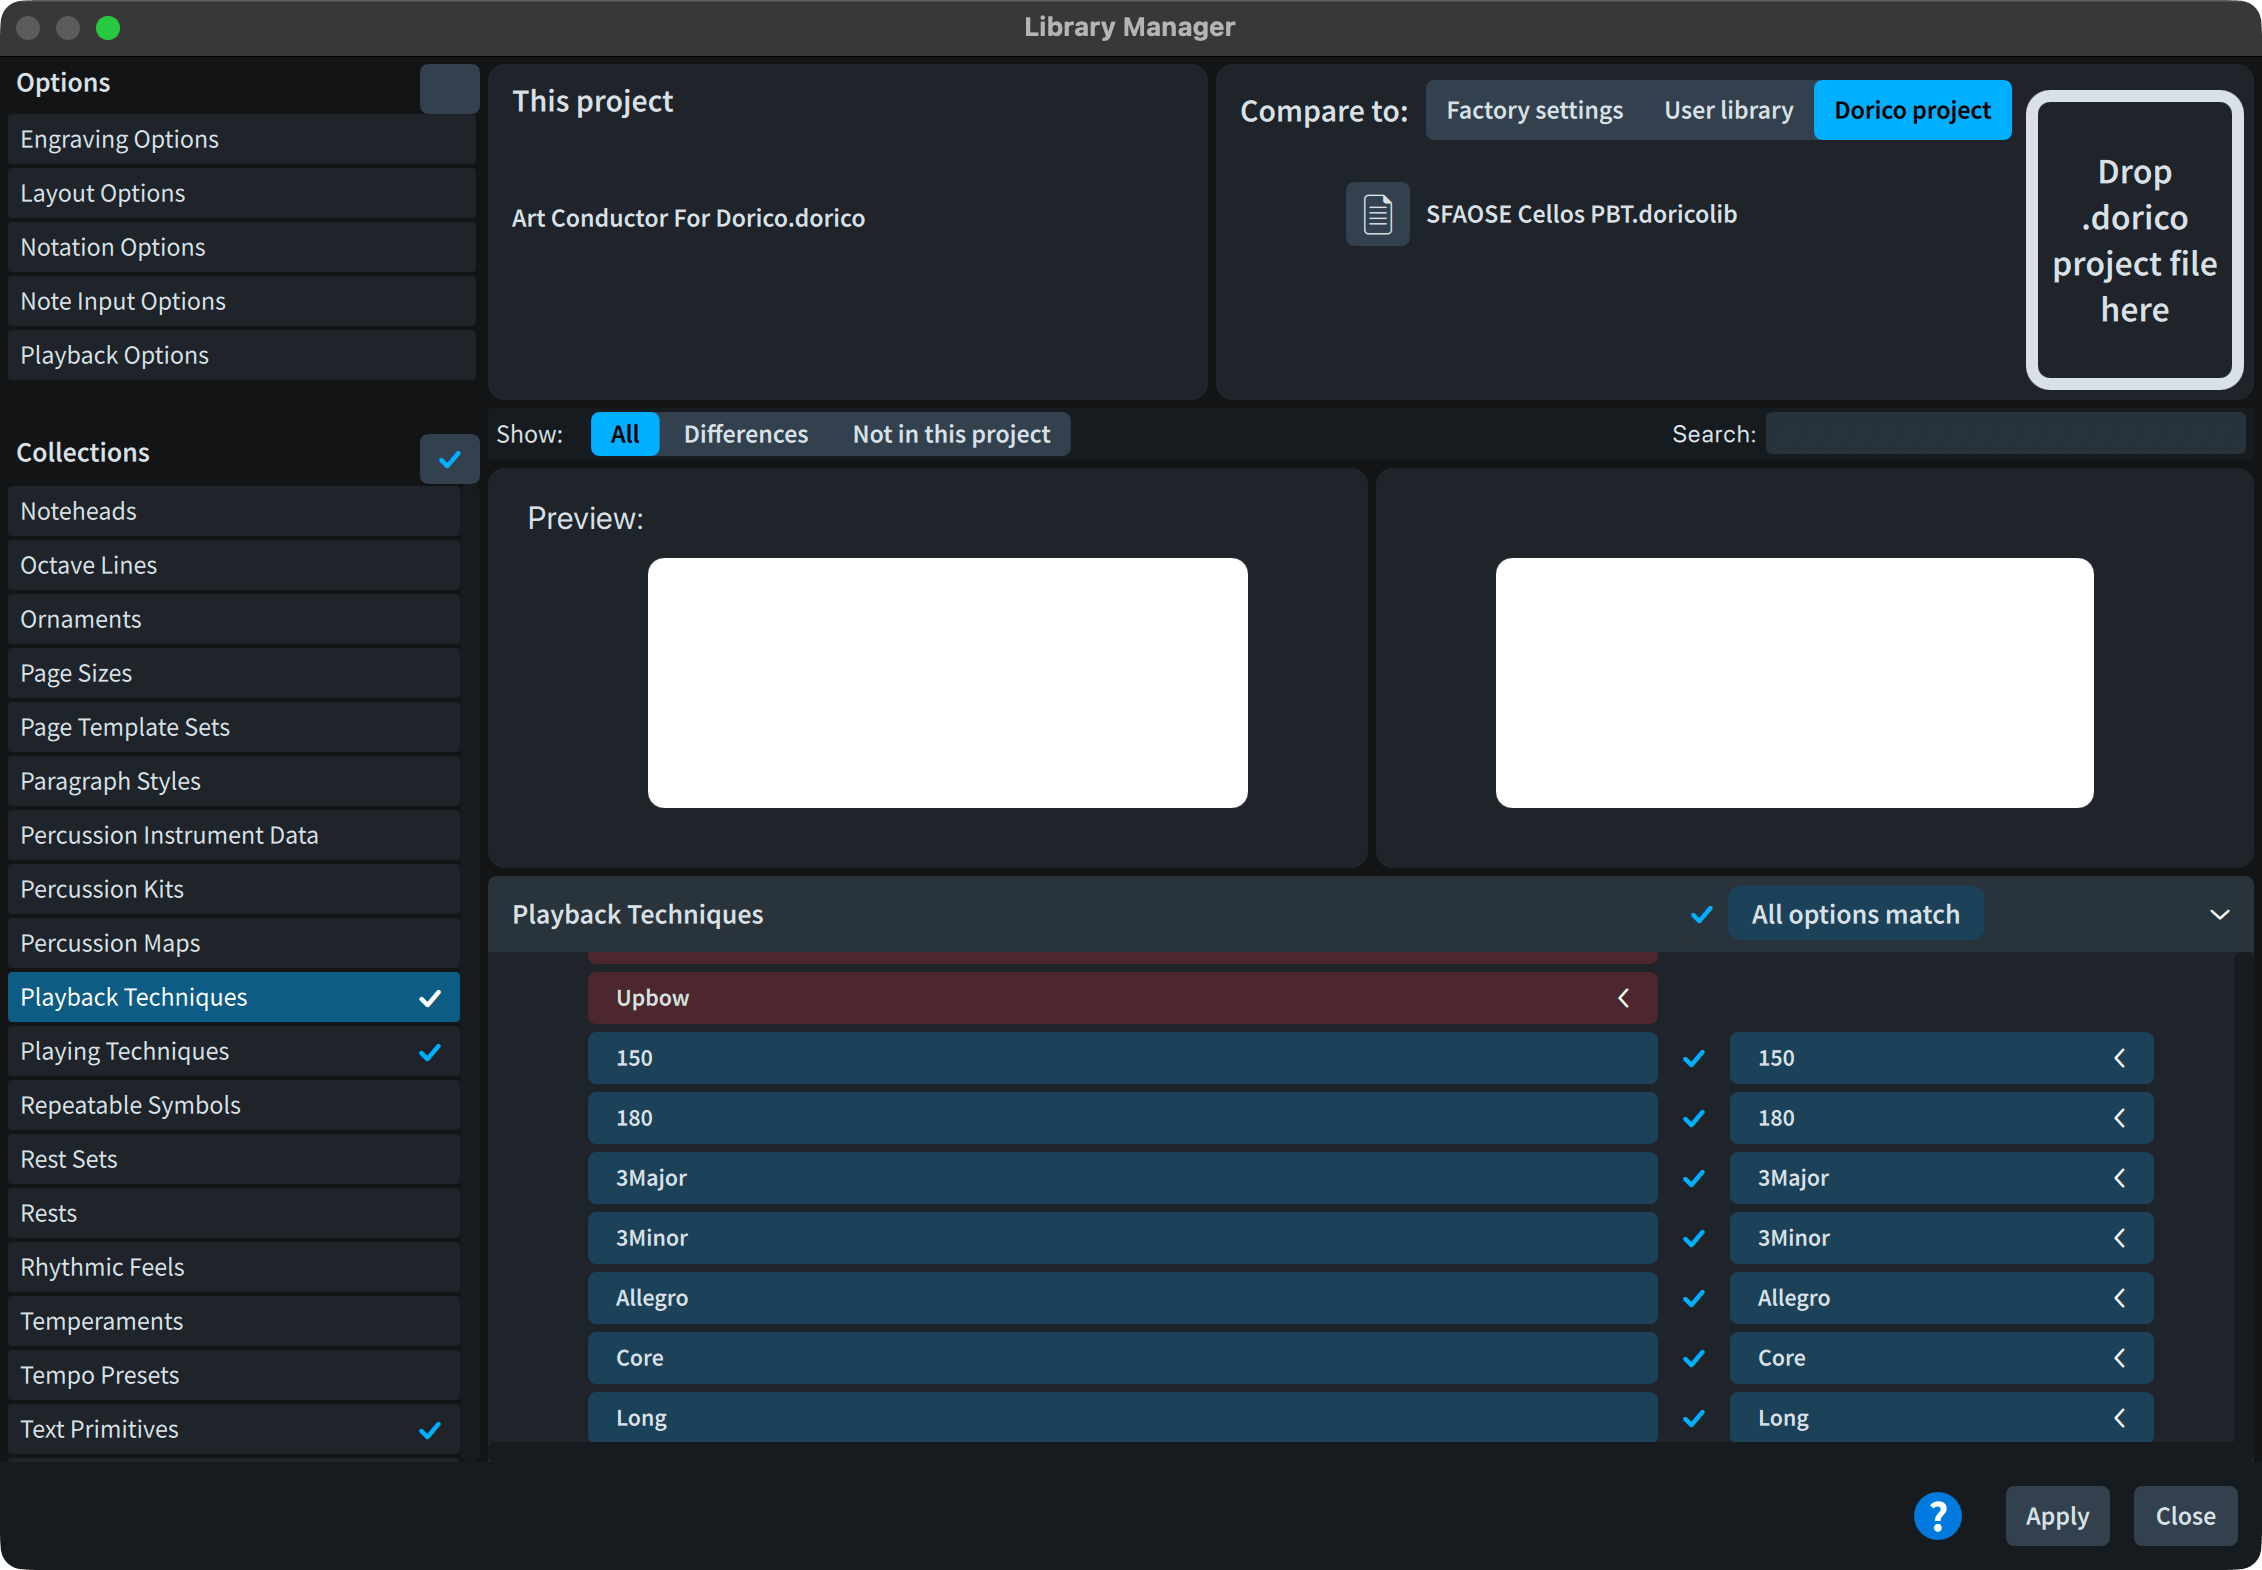This screenshot has width=2262, height=1570.
Task: Click the import arrow on the Allegro row
Action: [x=2119, y=1298]
